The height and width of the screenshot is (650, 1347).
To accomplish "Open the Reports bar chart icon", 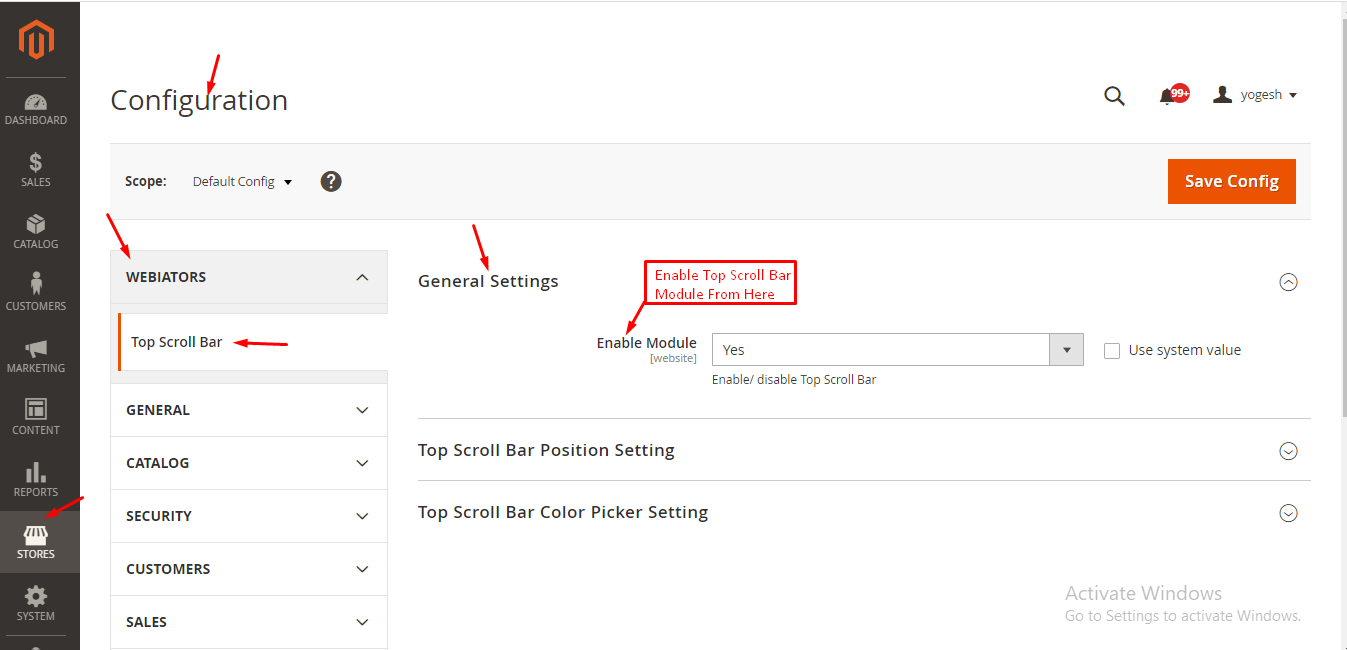I will [36, 472].
